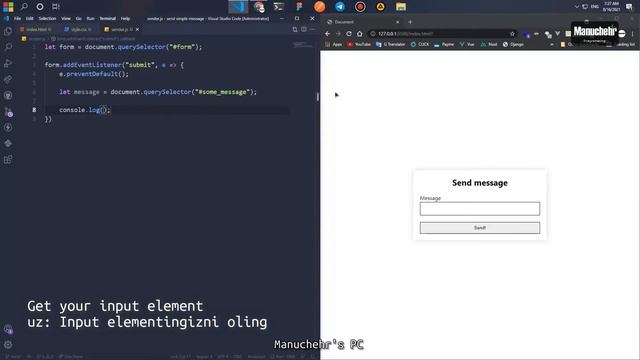Go to Chrome home page button
This screenshot has height=360, width=640.
click(360, 34)
